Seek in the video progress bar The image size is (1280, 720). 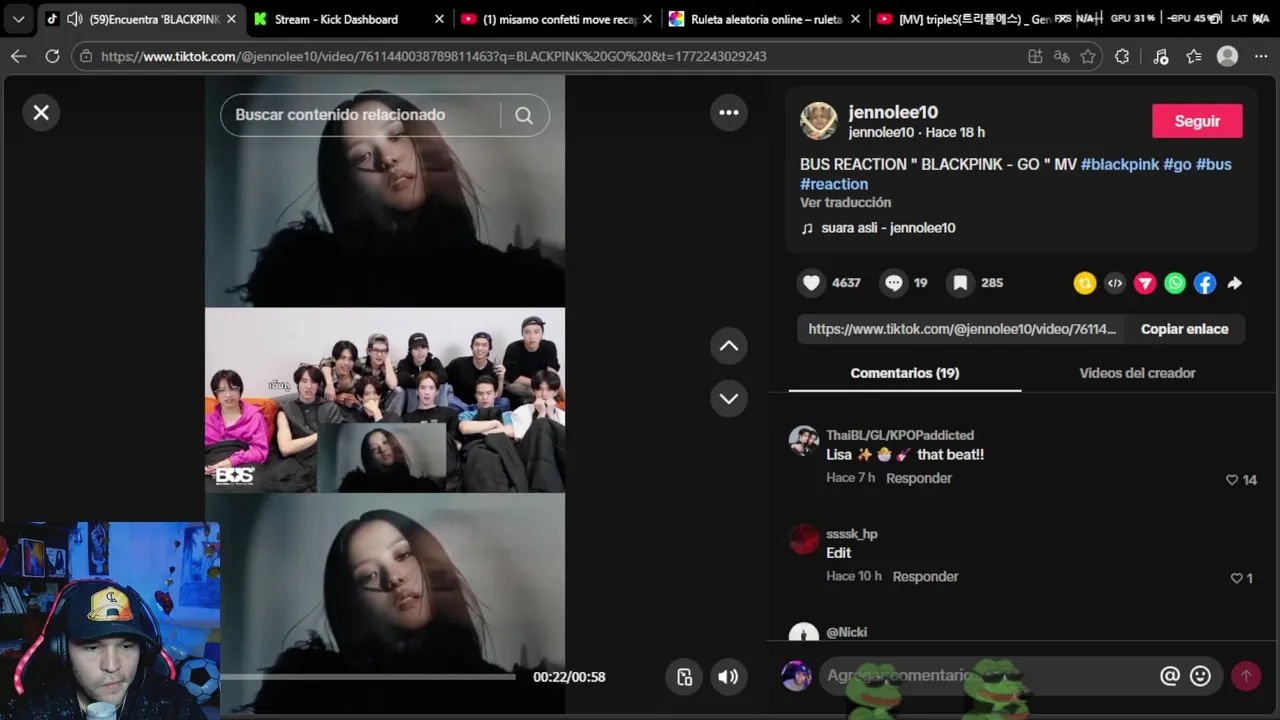pyautogui.click(x=368, y=677)
